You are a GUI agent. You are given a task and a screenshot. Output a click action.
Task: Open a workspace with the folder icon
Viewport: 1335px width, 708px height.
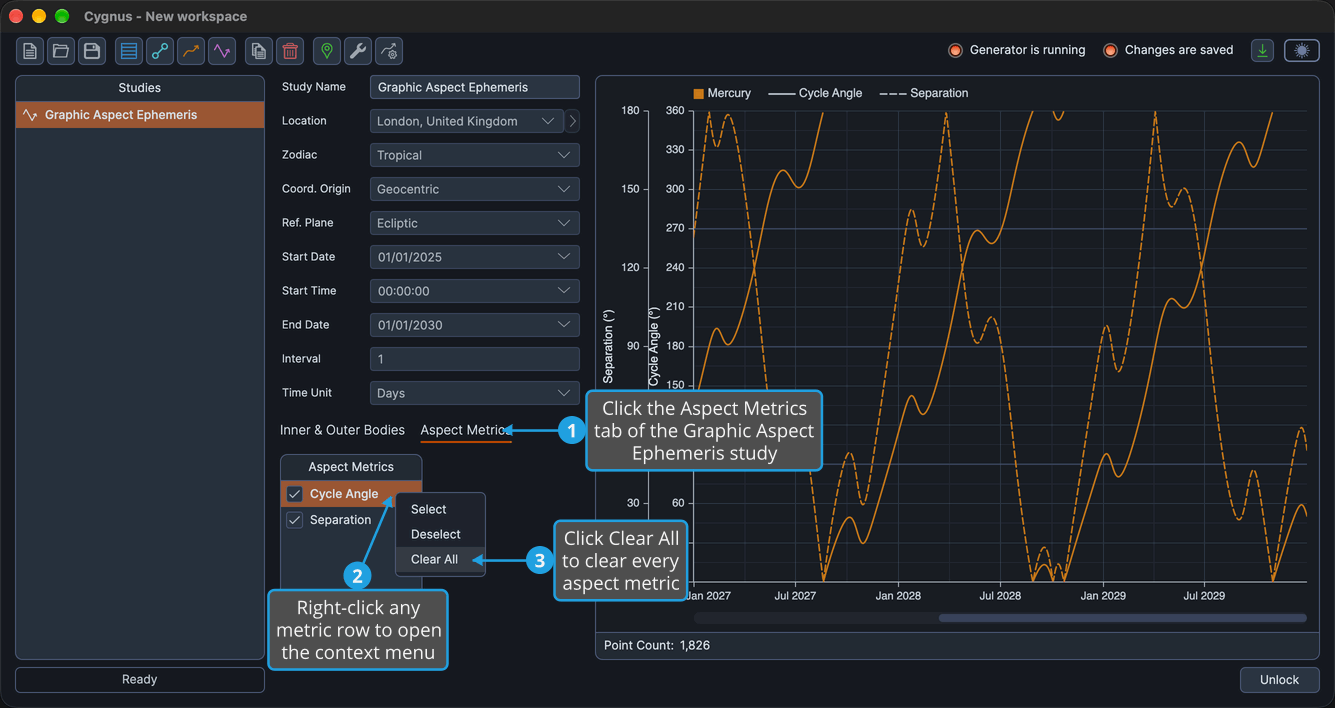tap(61, 51)
